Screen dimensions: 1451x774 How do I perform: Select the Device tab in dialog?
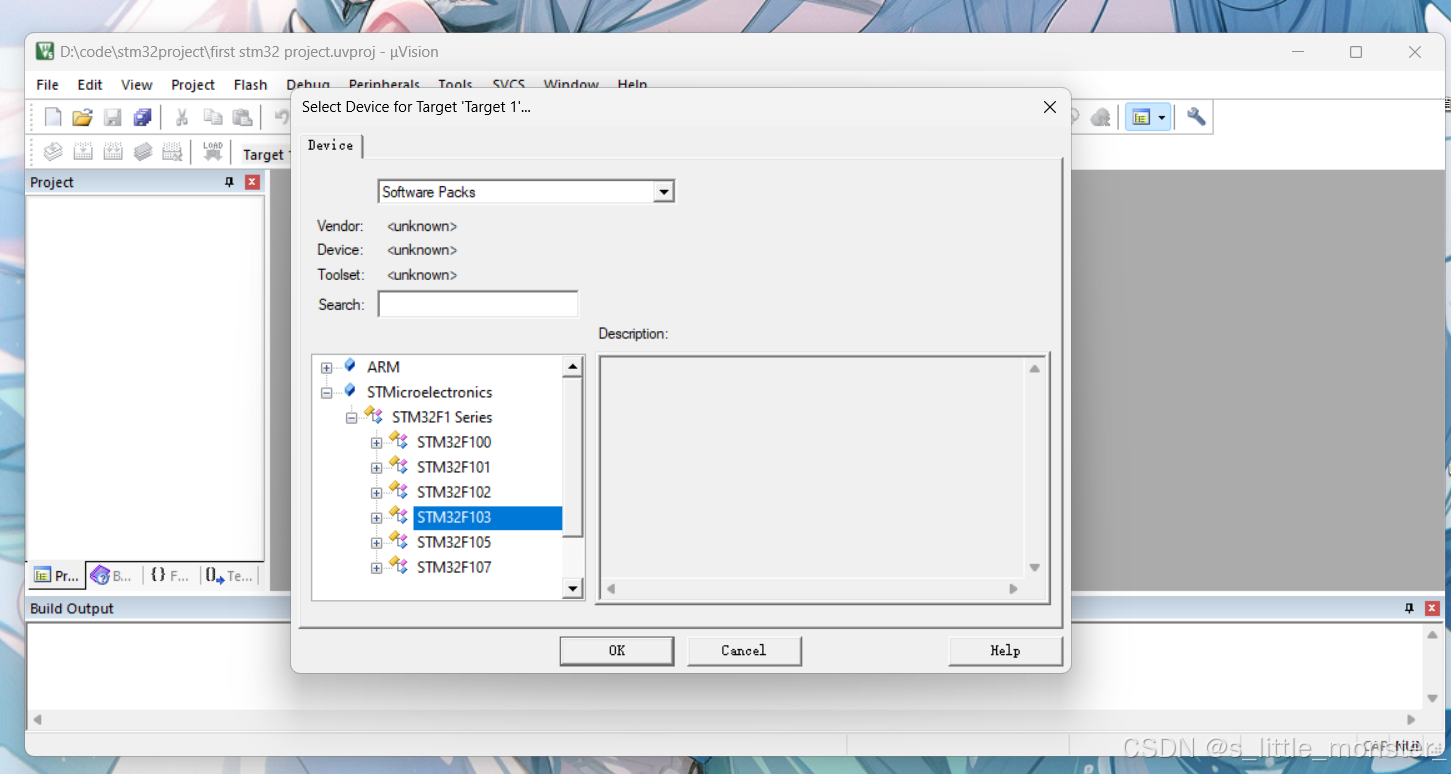[330, 146]
